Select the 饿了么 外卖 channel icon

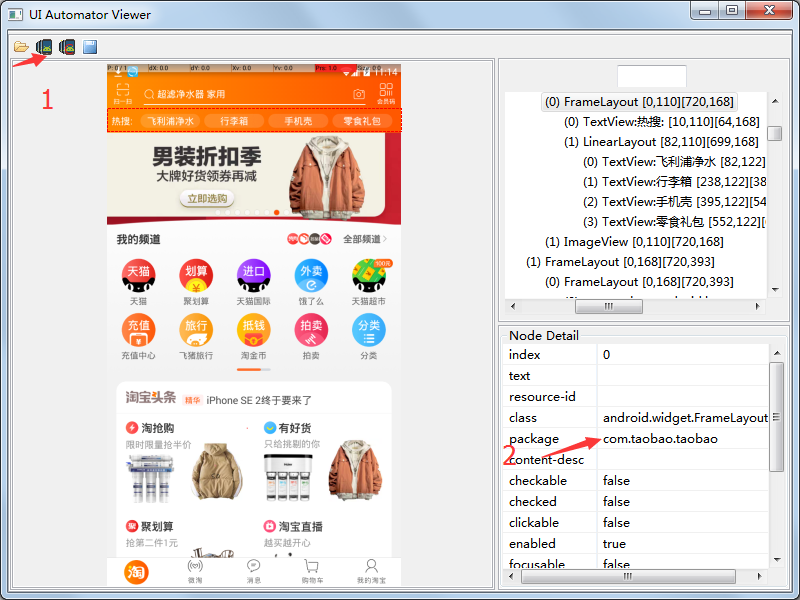click(x=311, y=276)
